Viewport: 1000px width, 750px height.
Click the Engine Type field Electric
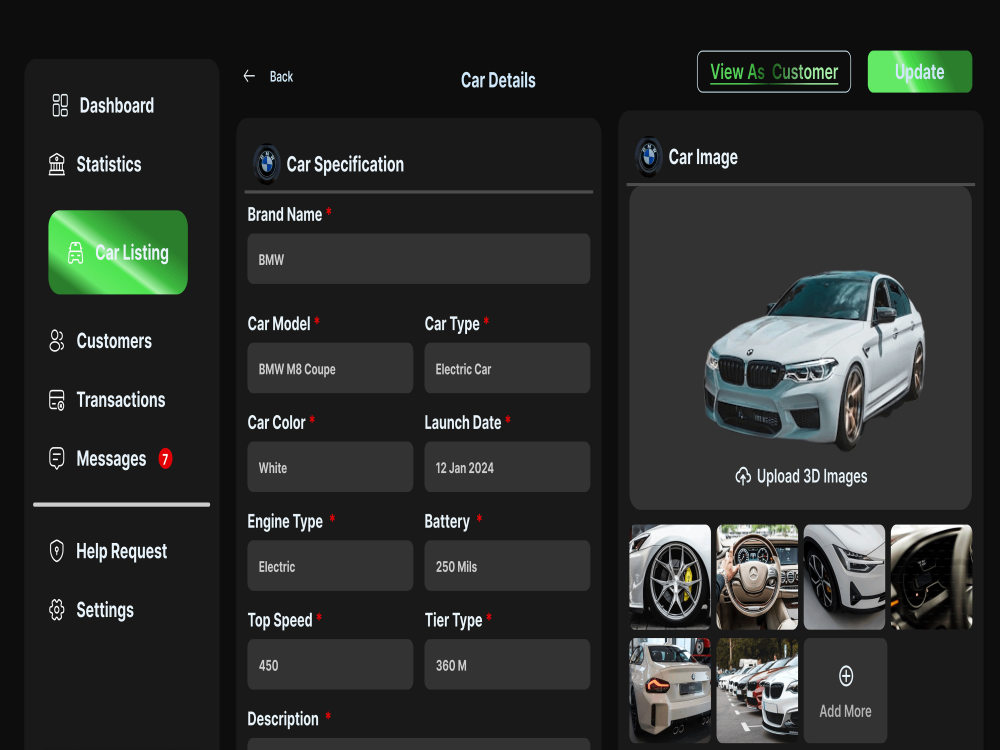point(330,566)
